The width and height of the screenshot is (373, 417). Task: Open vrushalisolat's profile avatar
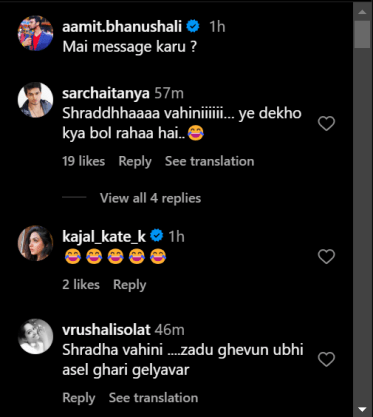point(35,336)
